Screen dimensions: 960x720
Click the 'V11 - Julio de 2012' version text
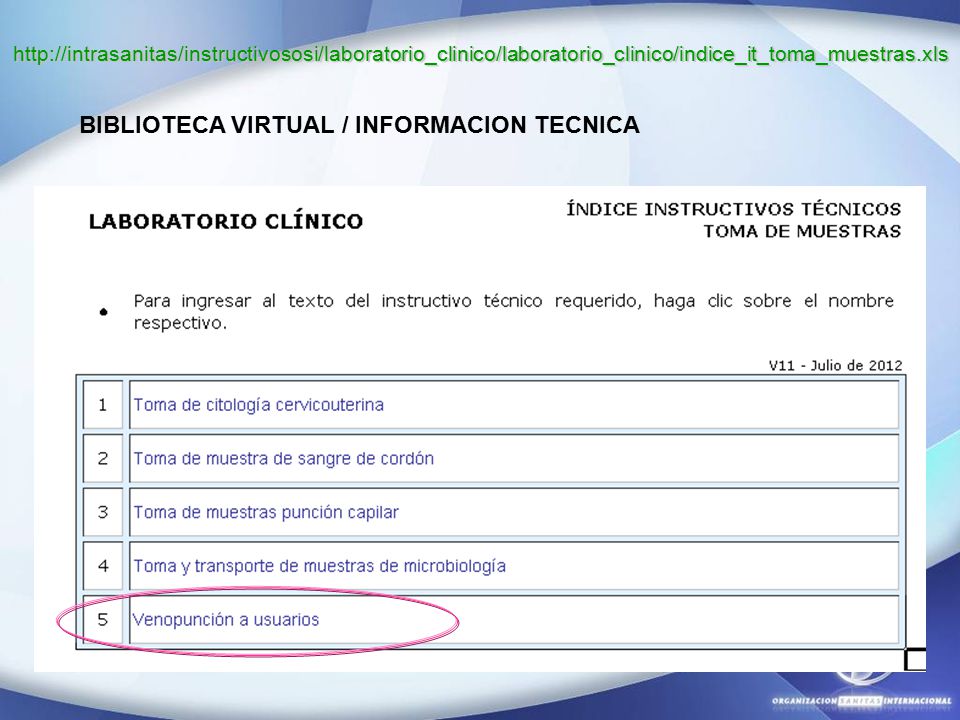click(836, 366)
